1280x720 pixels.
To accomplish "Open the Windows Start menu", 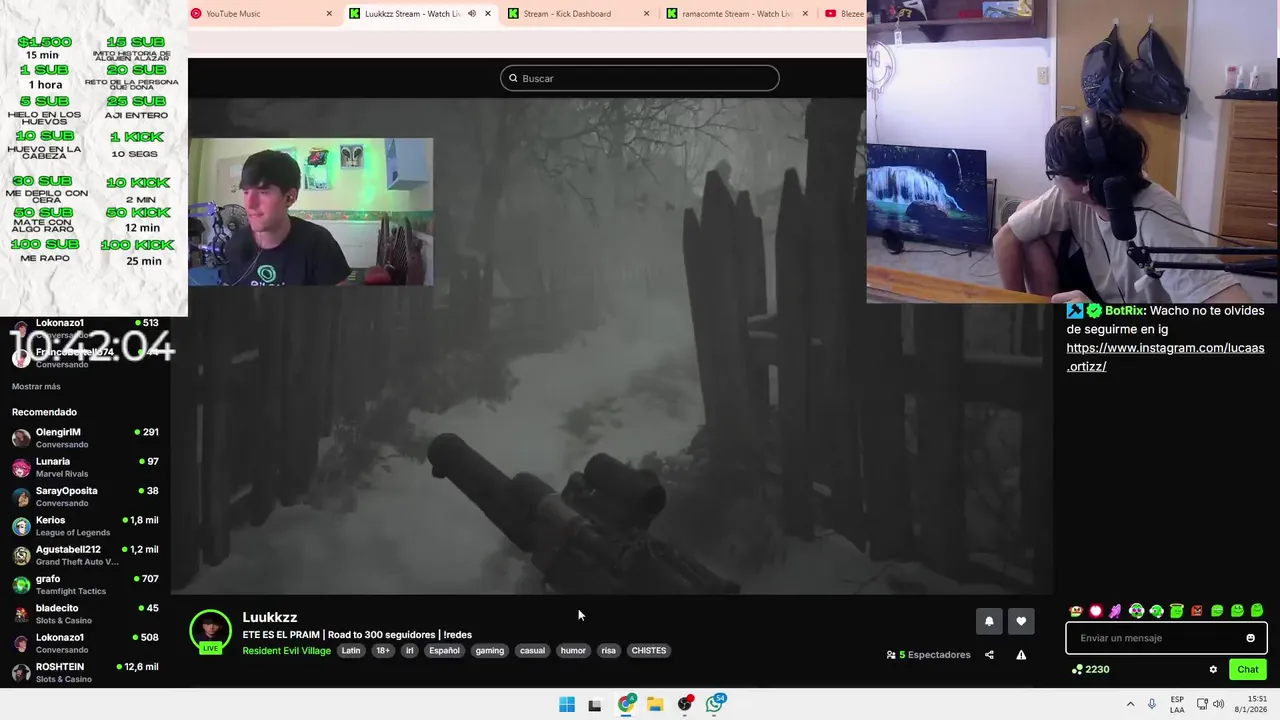I will (x=567, y=704).
